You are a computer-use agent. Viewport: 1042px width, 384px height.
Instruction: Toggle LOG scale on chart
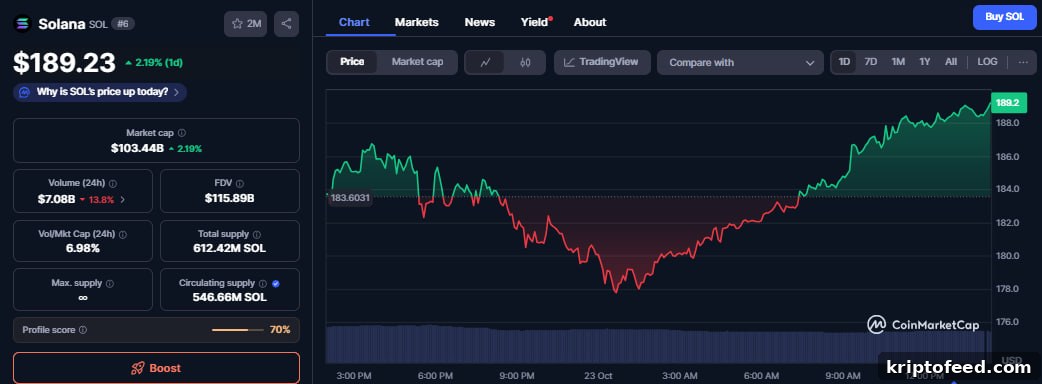point(988,62)
